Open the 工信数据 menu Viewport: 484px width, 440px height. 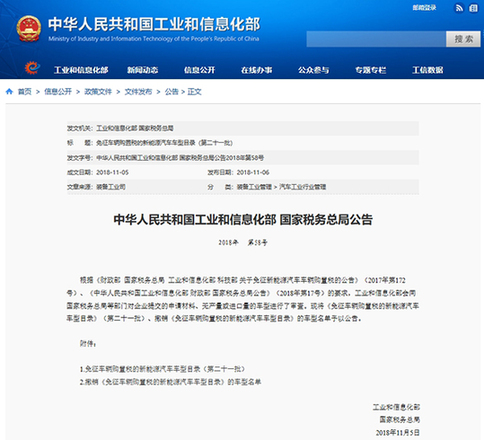coord(428,70)
